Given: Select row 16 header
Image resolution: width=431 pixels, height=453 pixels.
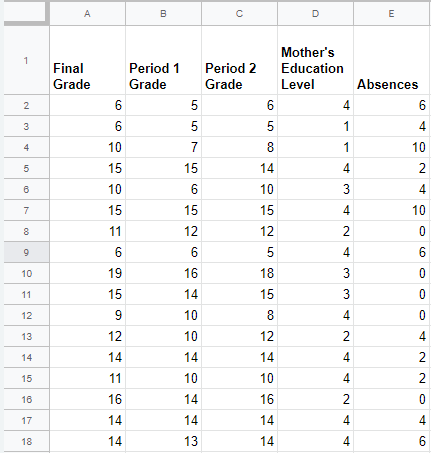Looking at the screenshot, I should tap(26, 399).
